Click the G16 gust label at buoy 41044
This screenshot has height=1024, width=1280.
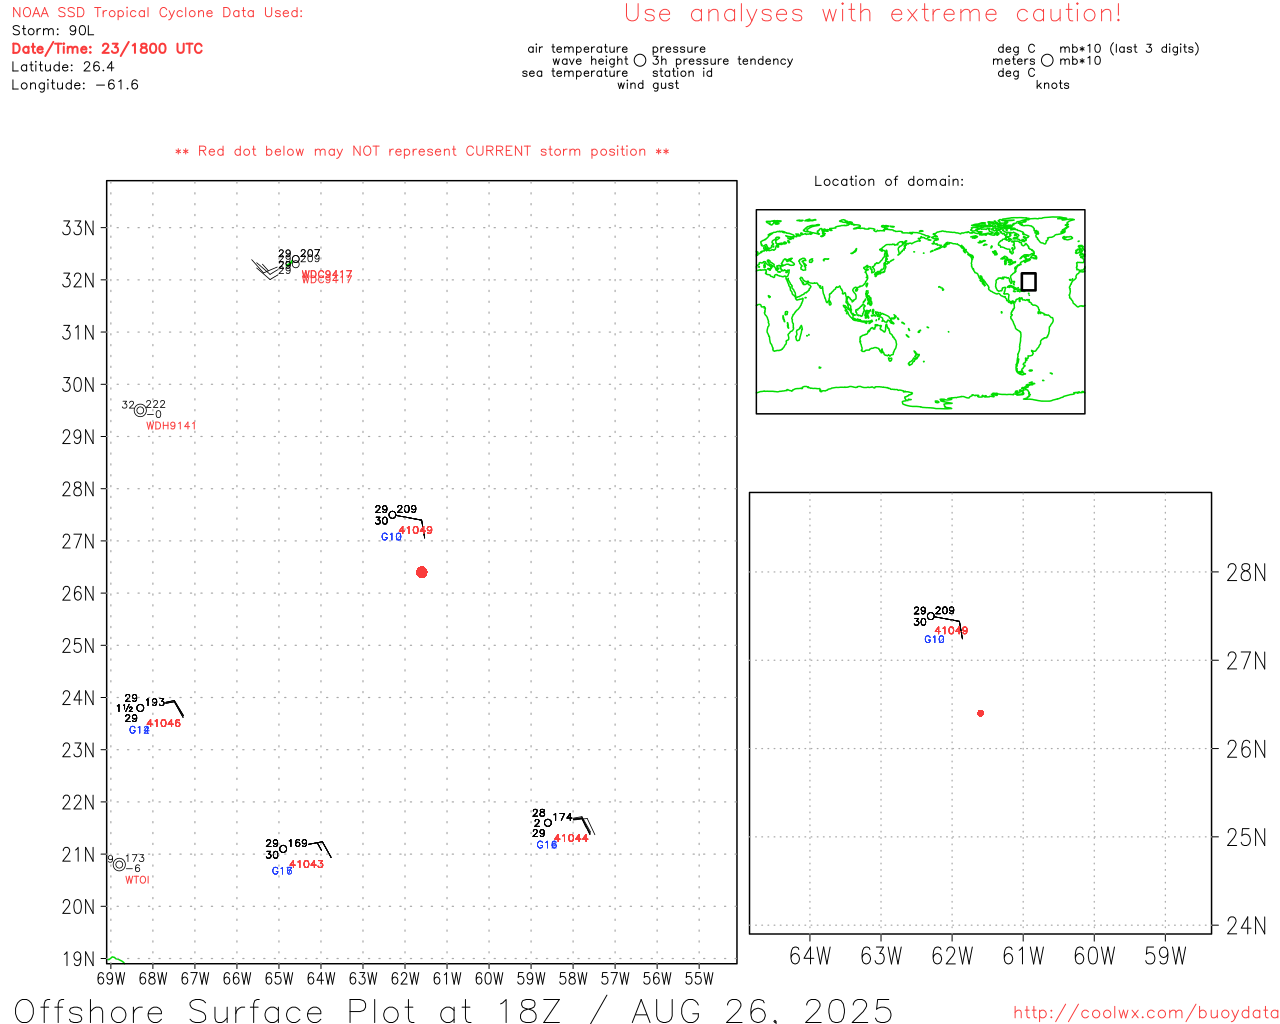point(547,845)
